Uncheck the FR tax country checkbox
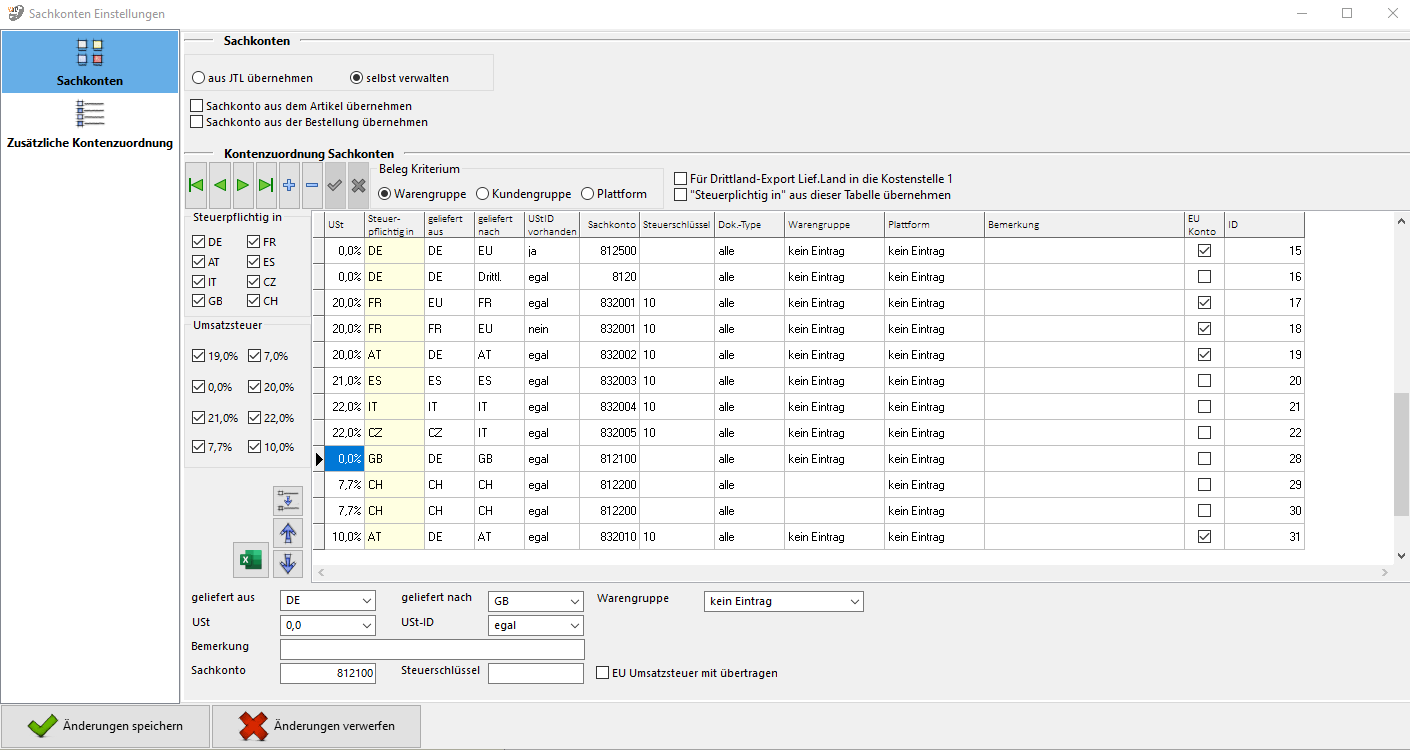This screenshot has height=750, width=1410. coord(254,242)
